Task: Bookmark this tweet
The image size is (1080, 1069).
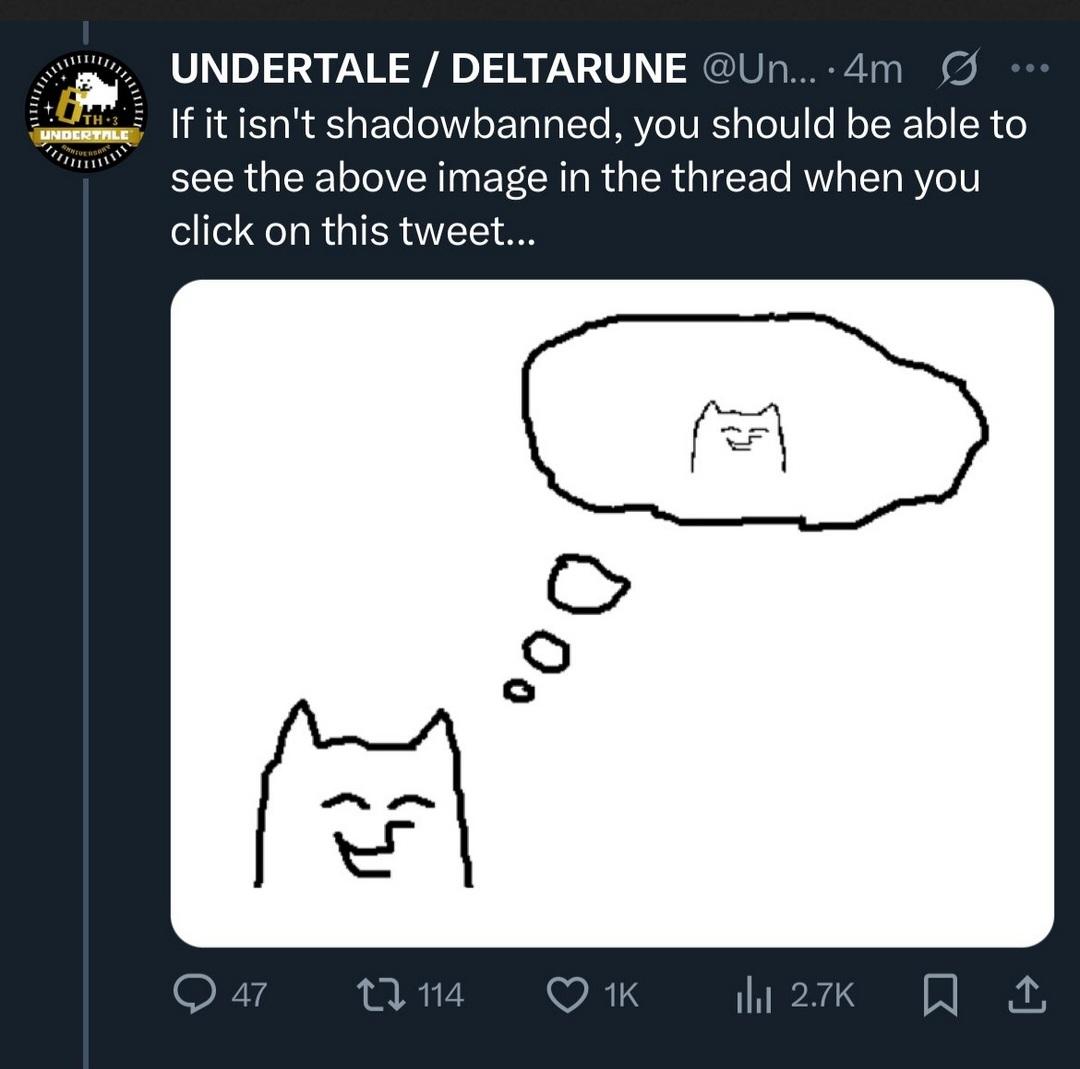Action: point(939,995)
